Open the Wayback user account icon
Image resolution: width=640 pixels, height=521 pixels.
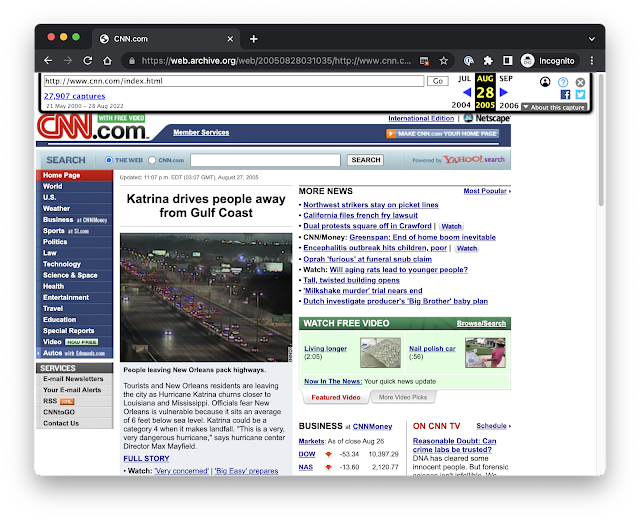pyautogui.click(x=545, y=82)
